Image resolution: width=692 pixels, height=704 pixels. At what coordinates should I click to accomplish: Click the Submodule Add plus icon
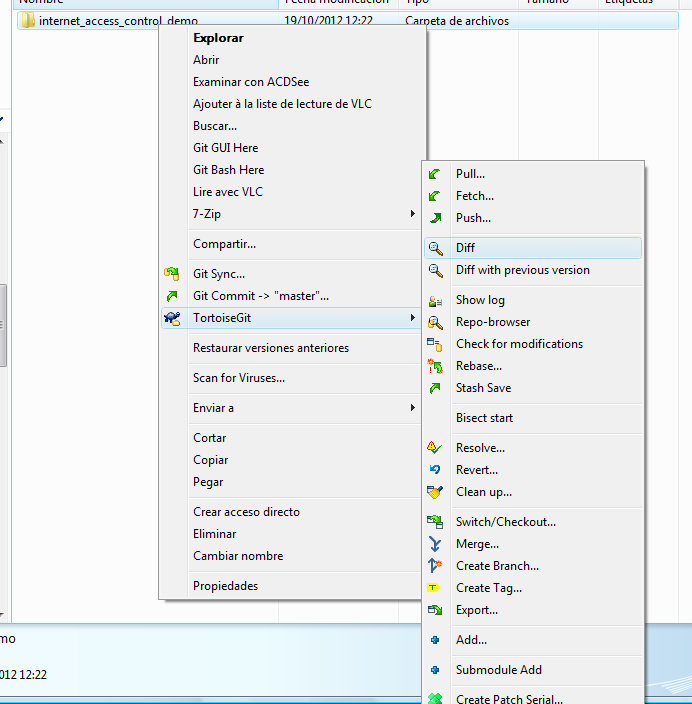[435, 670]
